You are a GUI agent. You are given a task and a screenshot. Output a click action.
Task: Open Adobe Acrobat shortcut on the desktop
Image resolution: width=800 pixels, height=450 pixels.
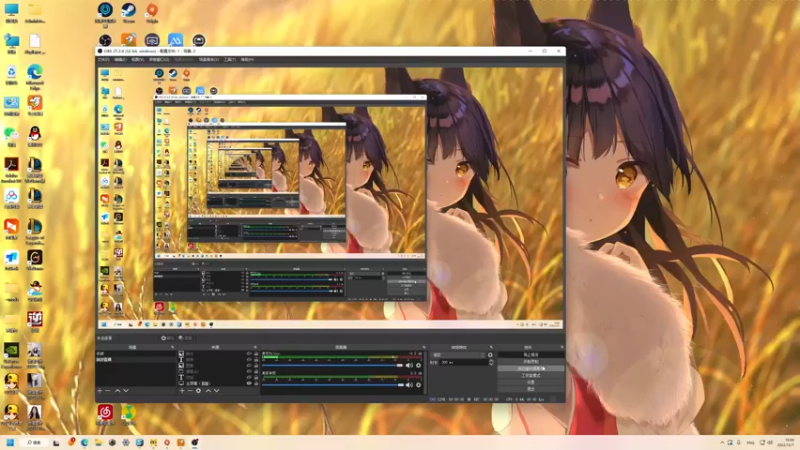pyautogui.click(x=11, y=169)
